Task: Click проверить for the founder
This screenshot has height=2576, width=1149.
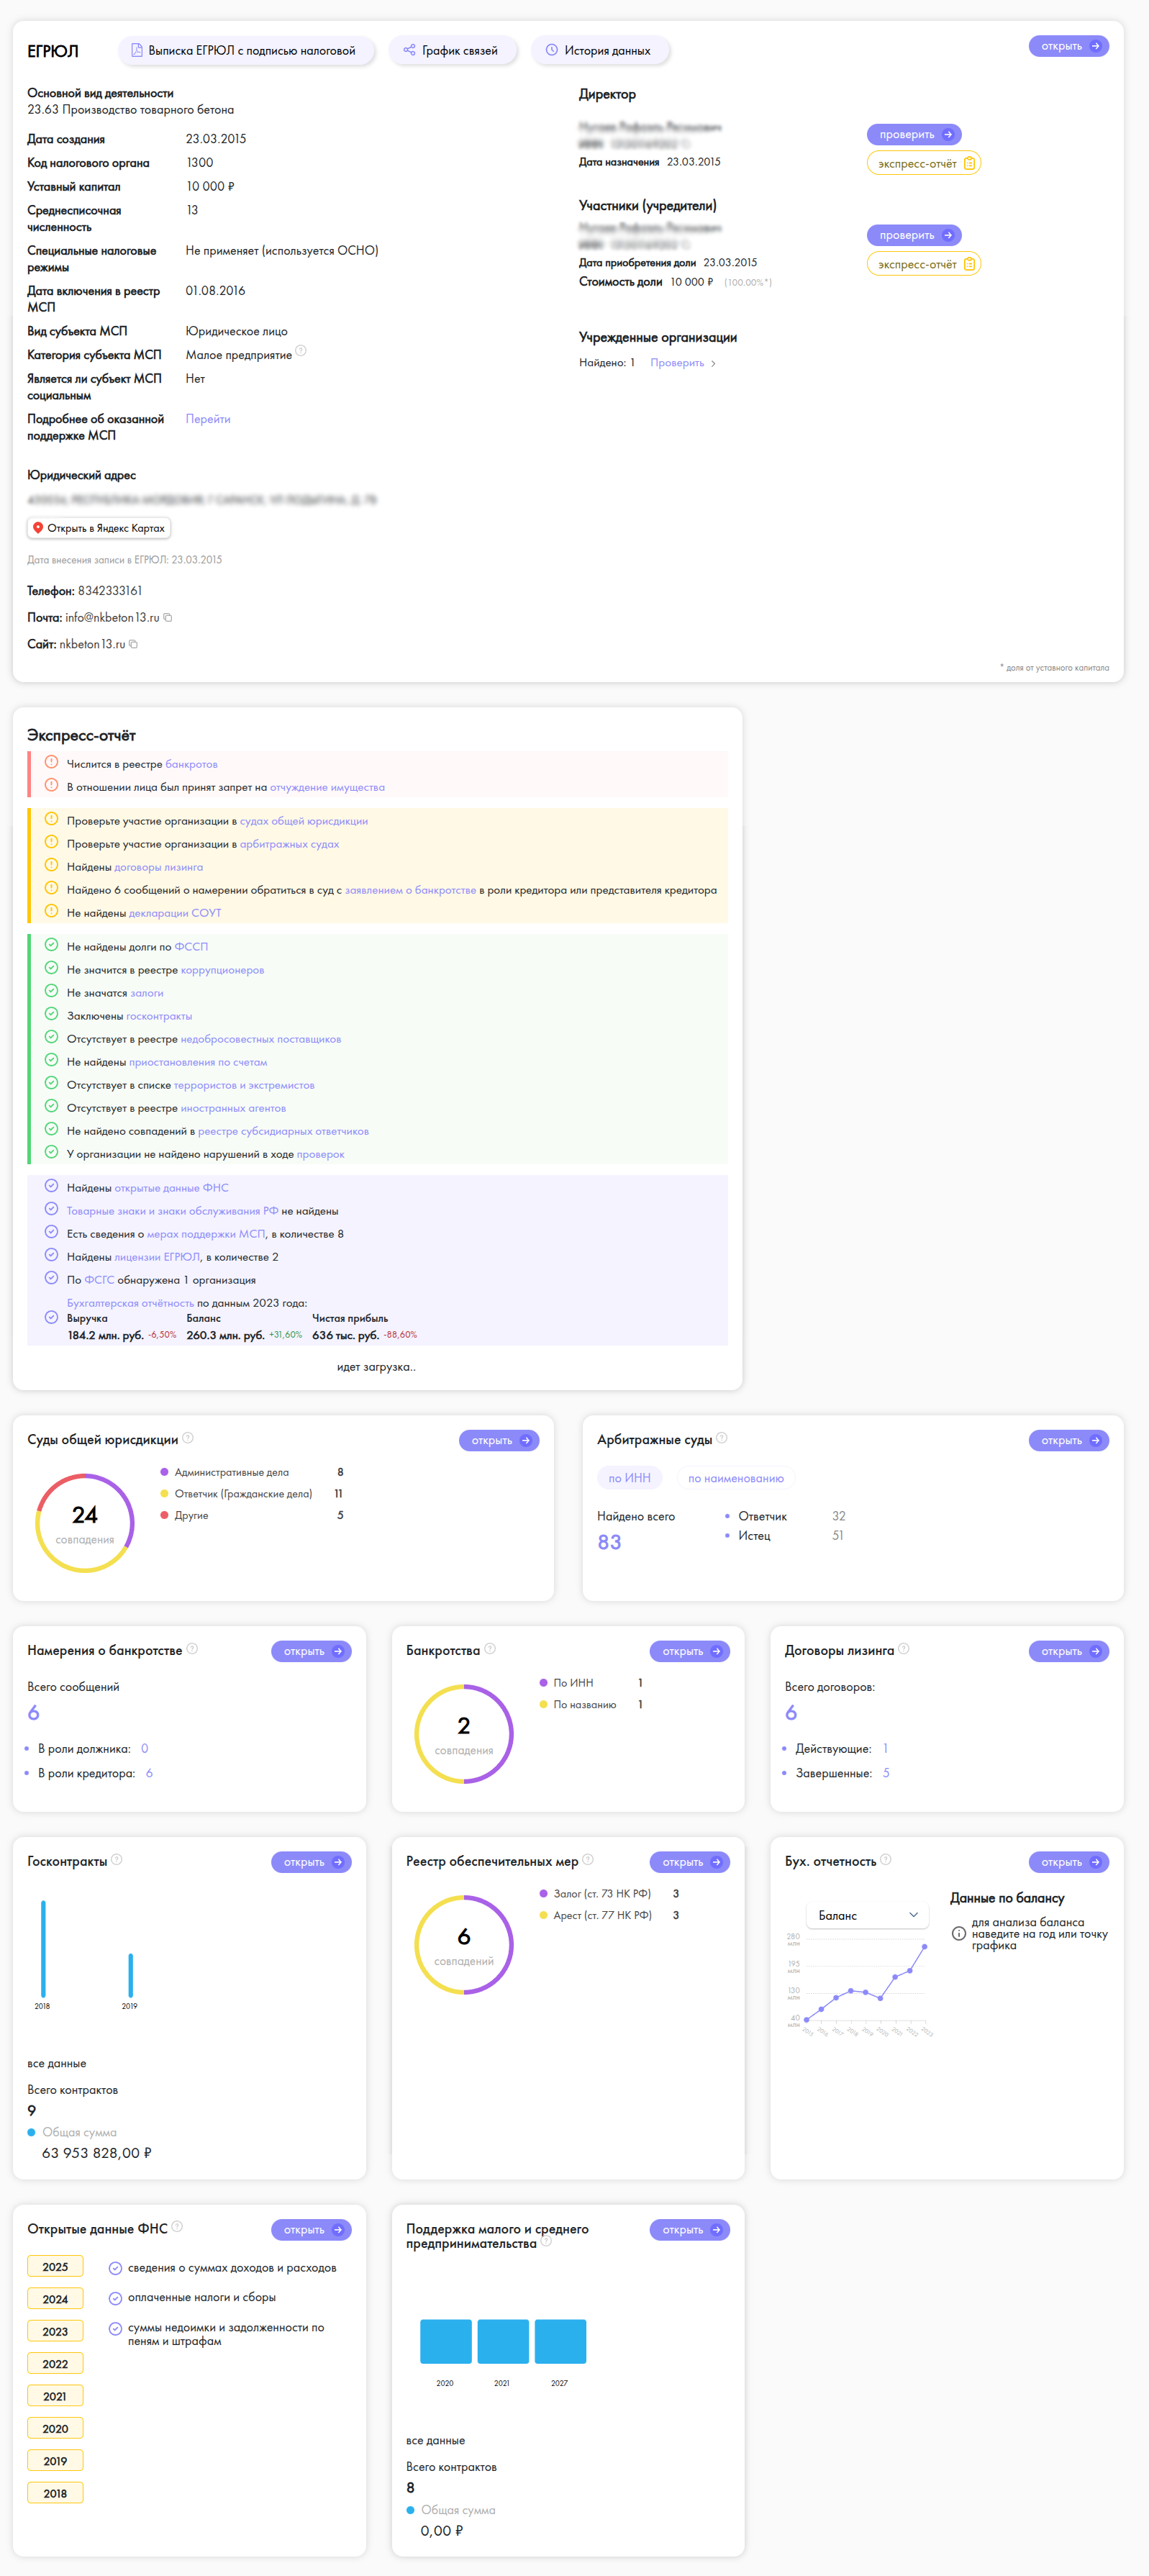Action: (x=914, y=235)
